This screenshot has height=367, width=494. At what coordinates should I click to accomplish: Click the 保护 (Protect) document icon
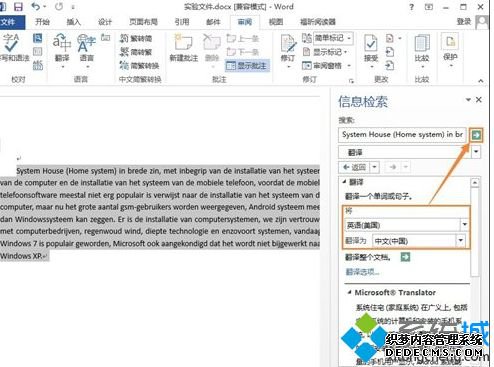pos(450,49)
